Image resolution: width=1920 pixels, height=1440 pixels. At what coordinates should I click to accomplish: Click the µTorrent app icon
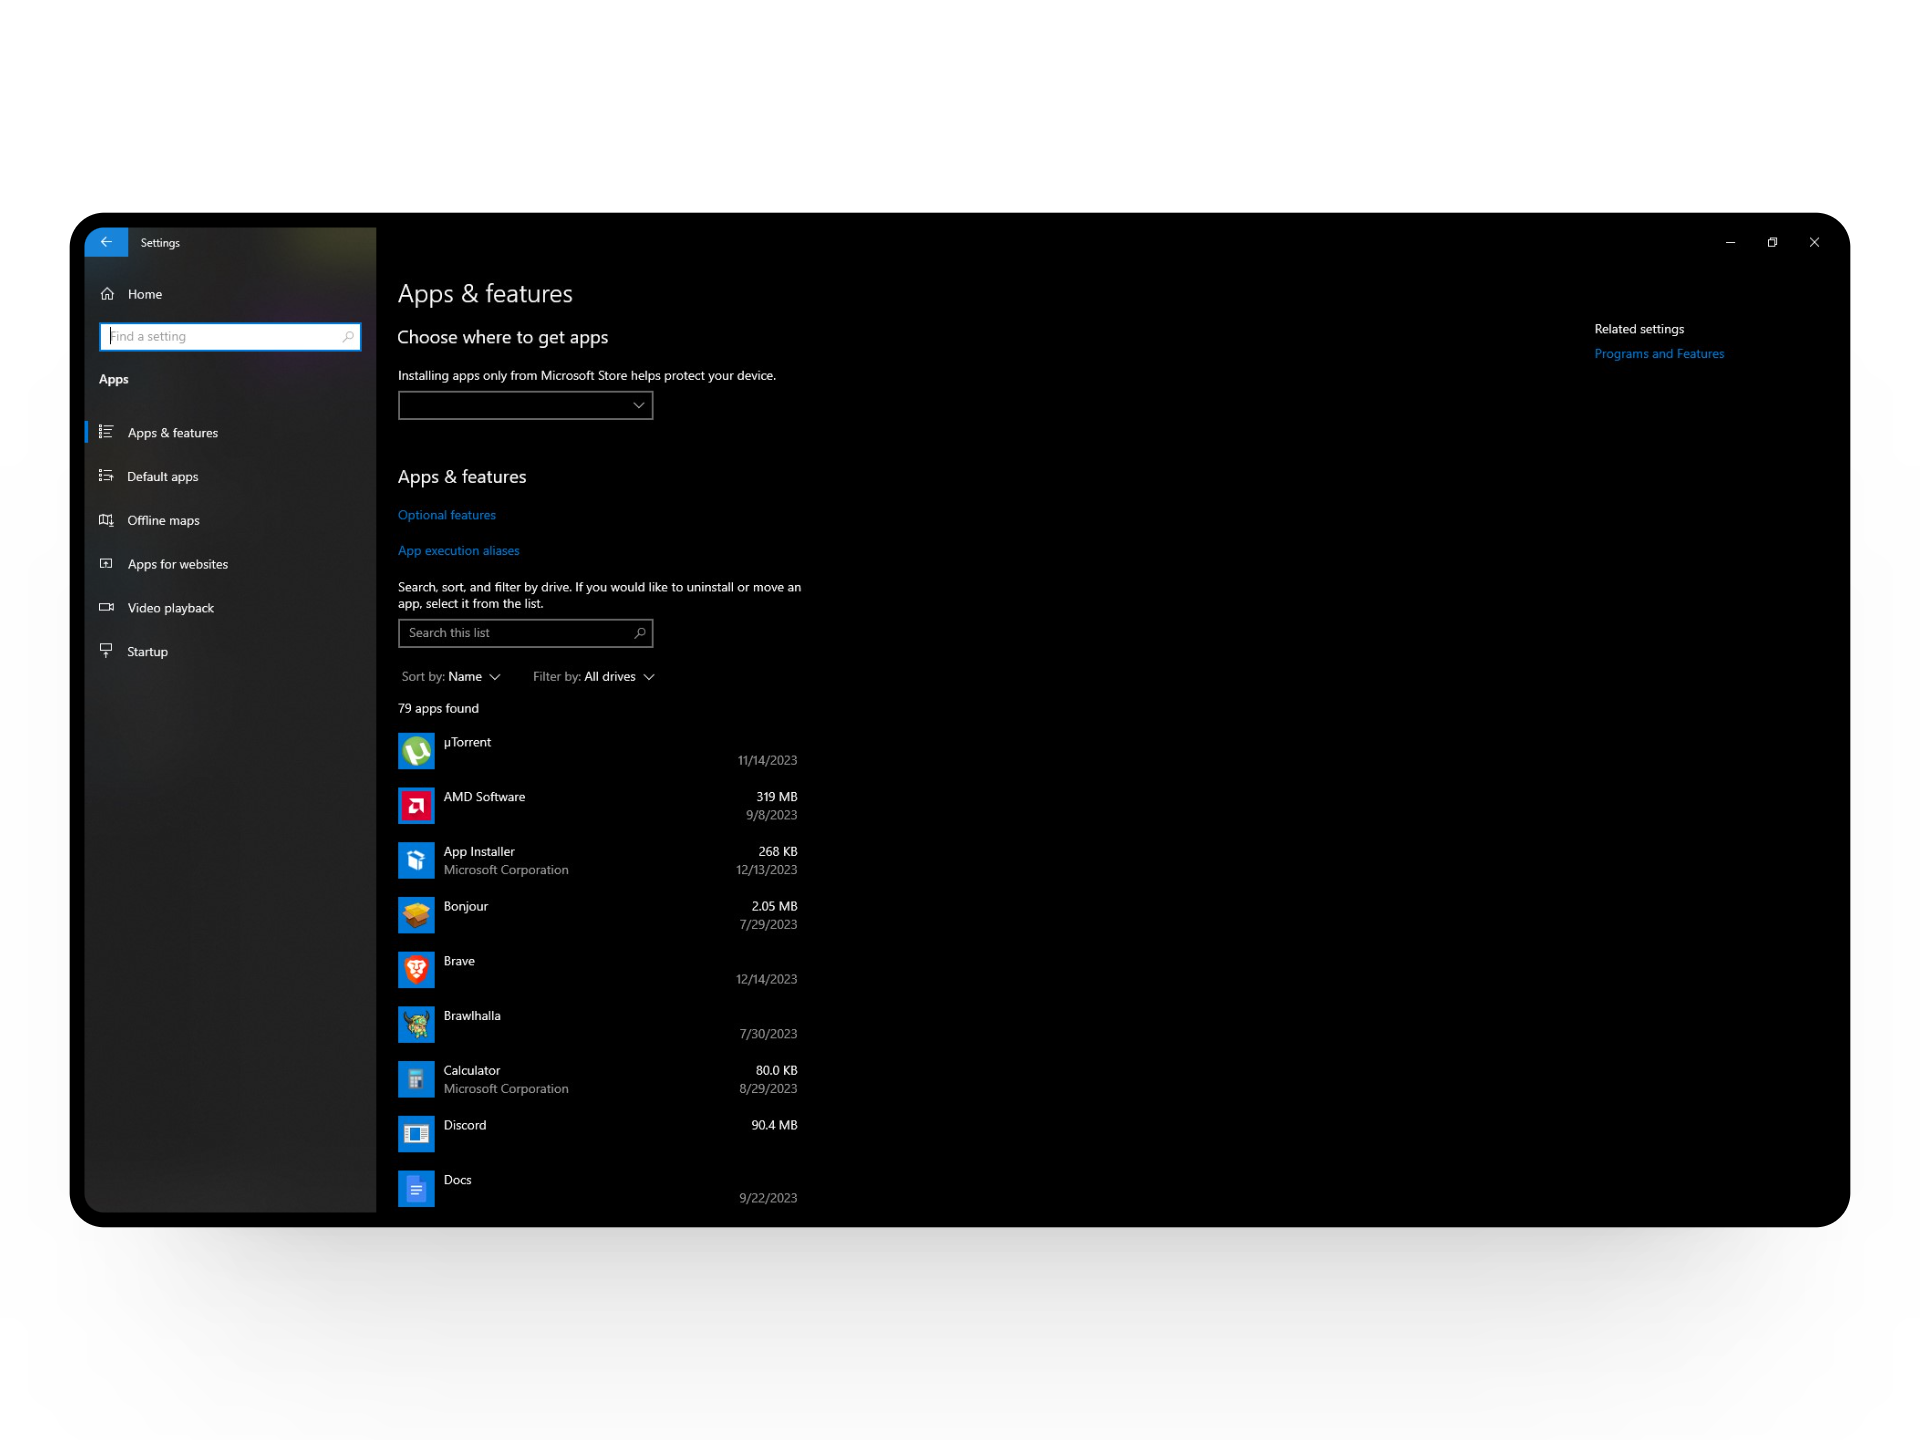pos(416,751)
